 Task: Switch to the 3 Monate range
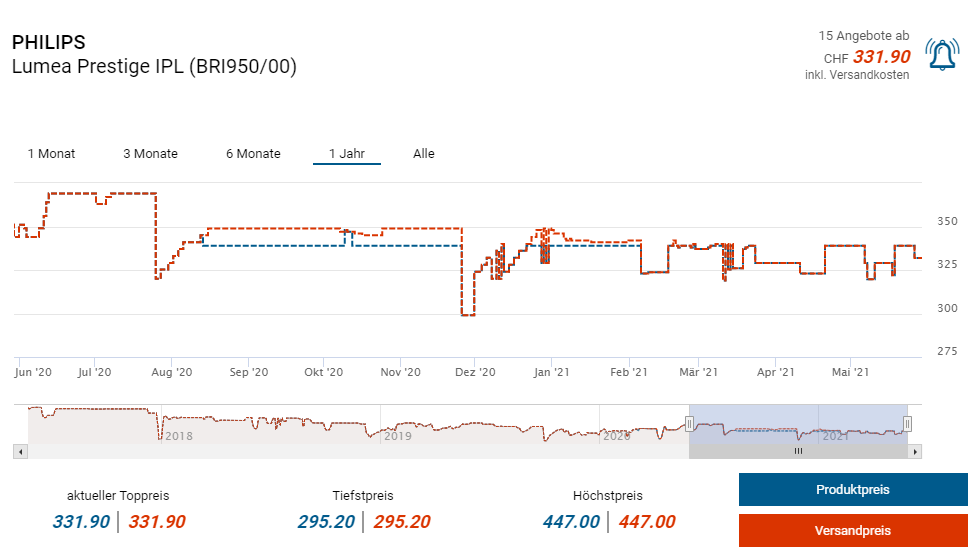[150, 154]
